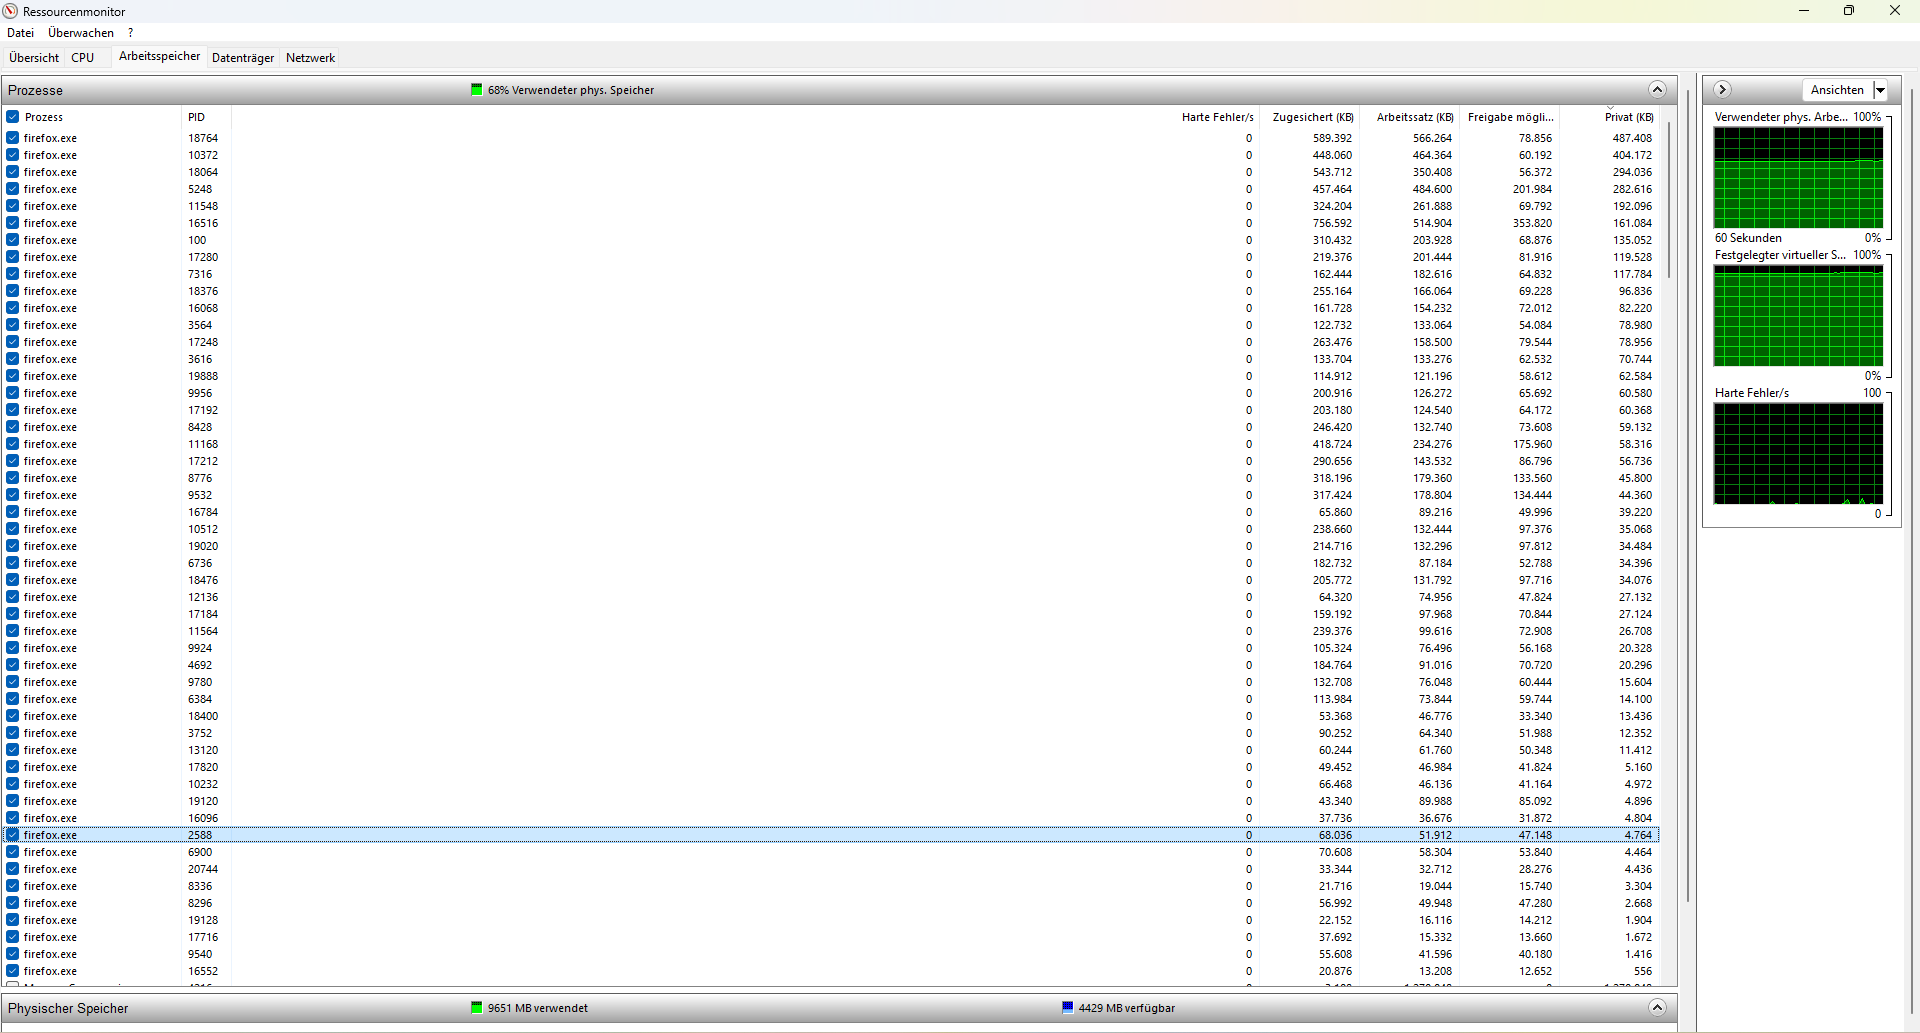Select the PID cell 19128
1920x1033 pixels.
click(203, 920)
